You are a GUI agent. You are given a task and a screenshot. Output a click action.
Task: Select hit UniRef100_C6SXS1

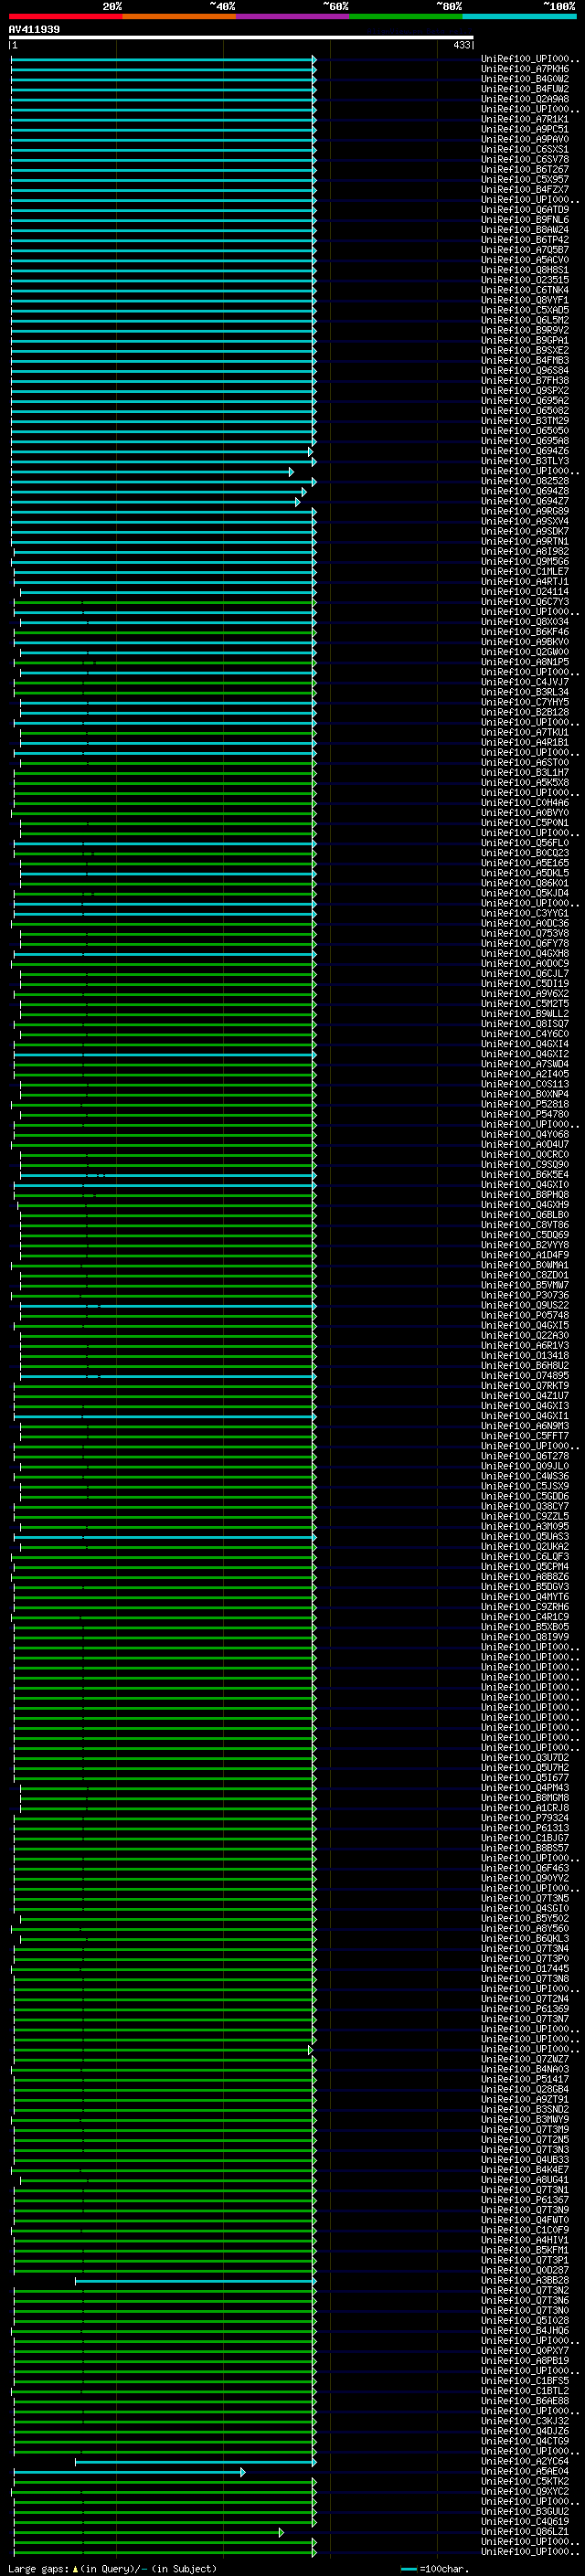pyautogui.click(x=525, y=149)
